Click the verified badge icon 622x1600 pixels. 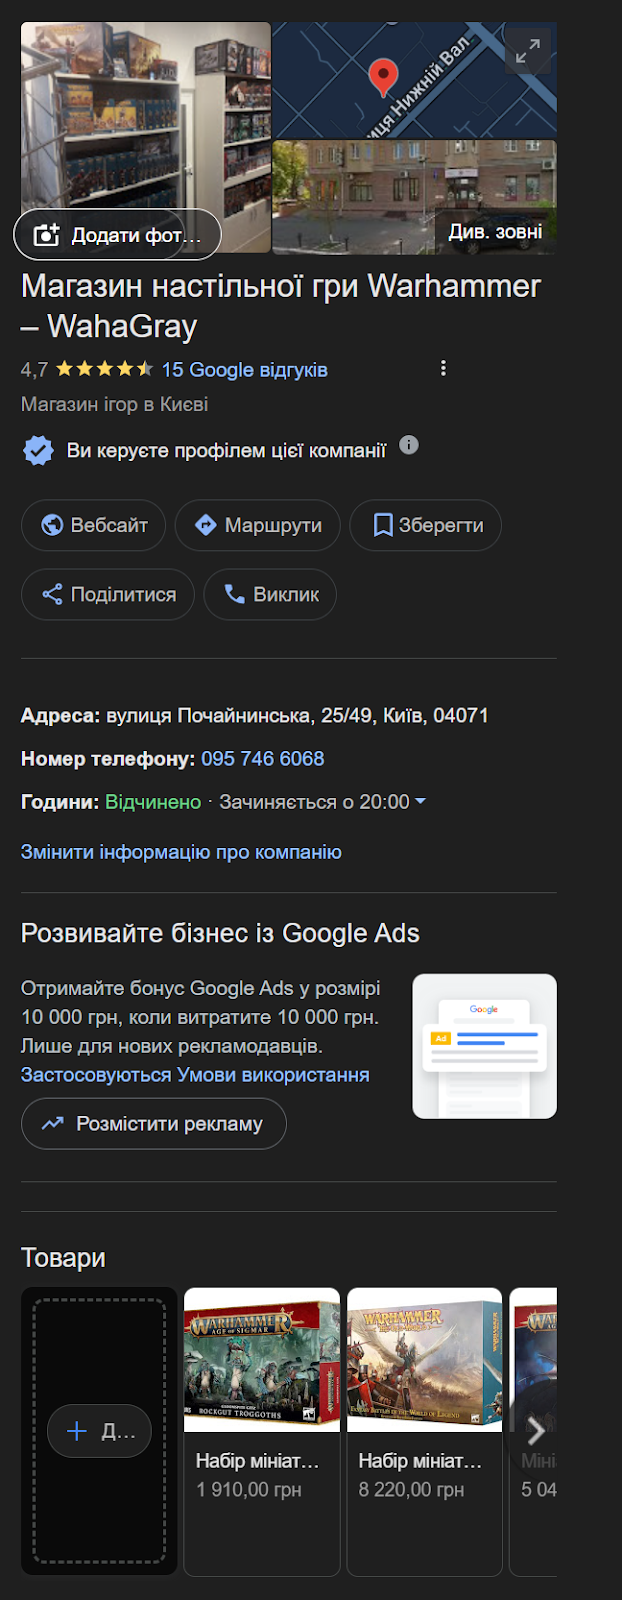pyautogui.click(x=38, y=451)
